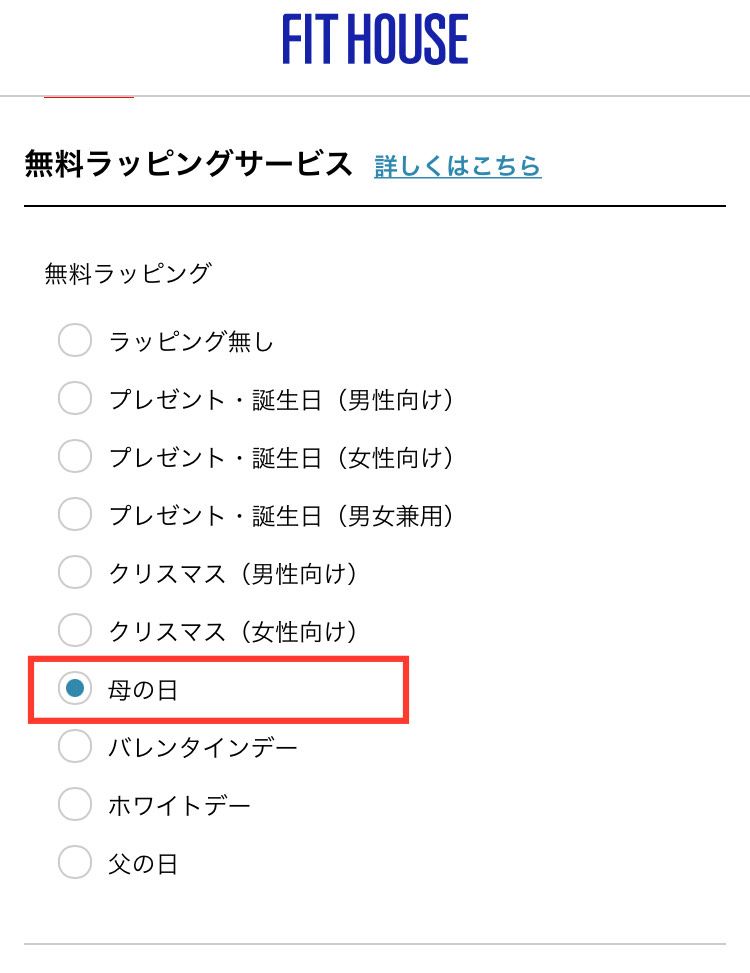Select the 父の日 radio circle

pyautogui.click(x=75, y=863)
